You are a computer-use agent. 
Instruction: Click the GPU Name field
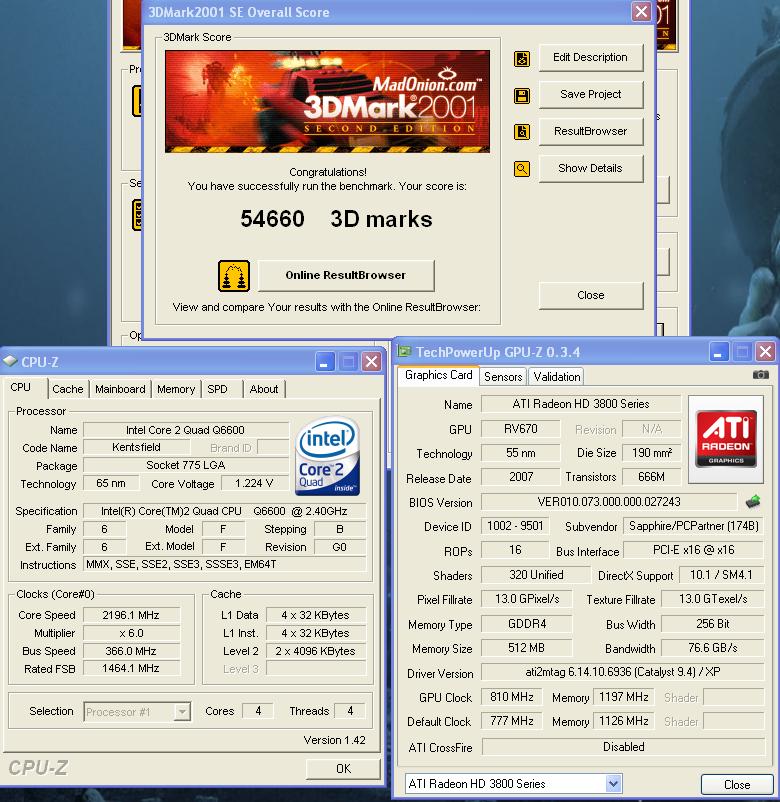(x=581, y=404)
